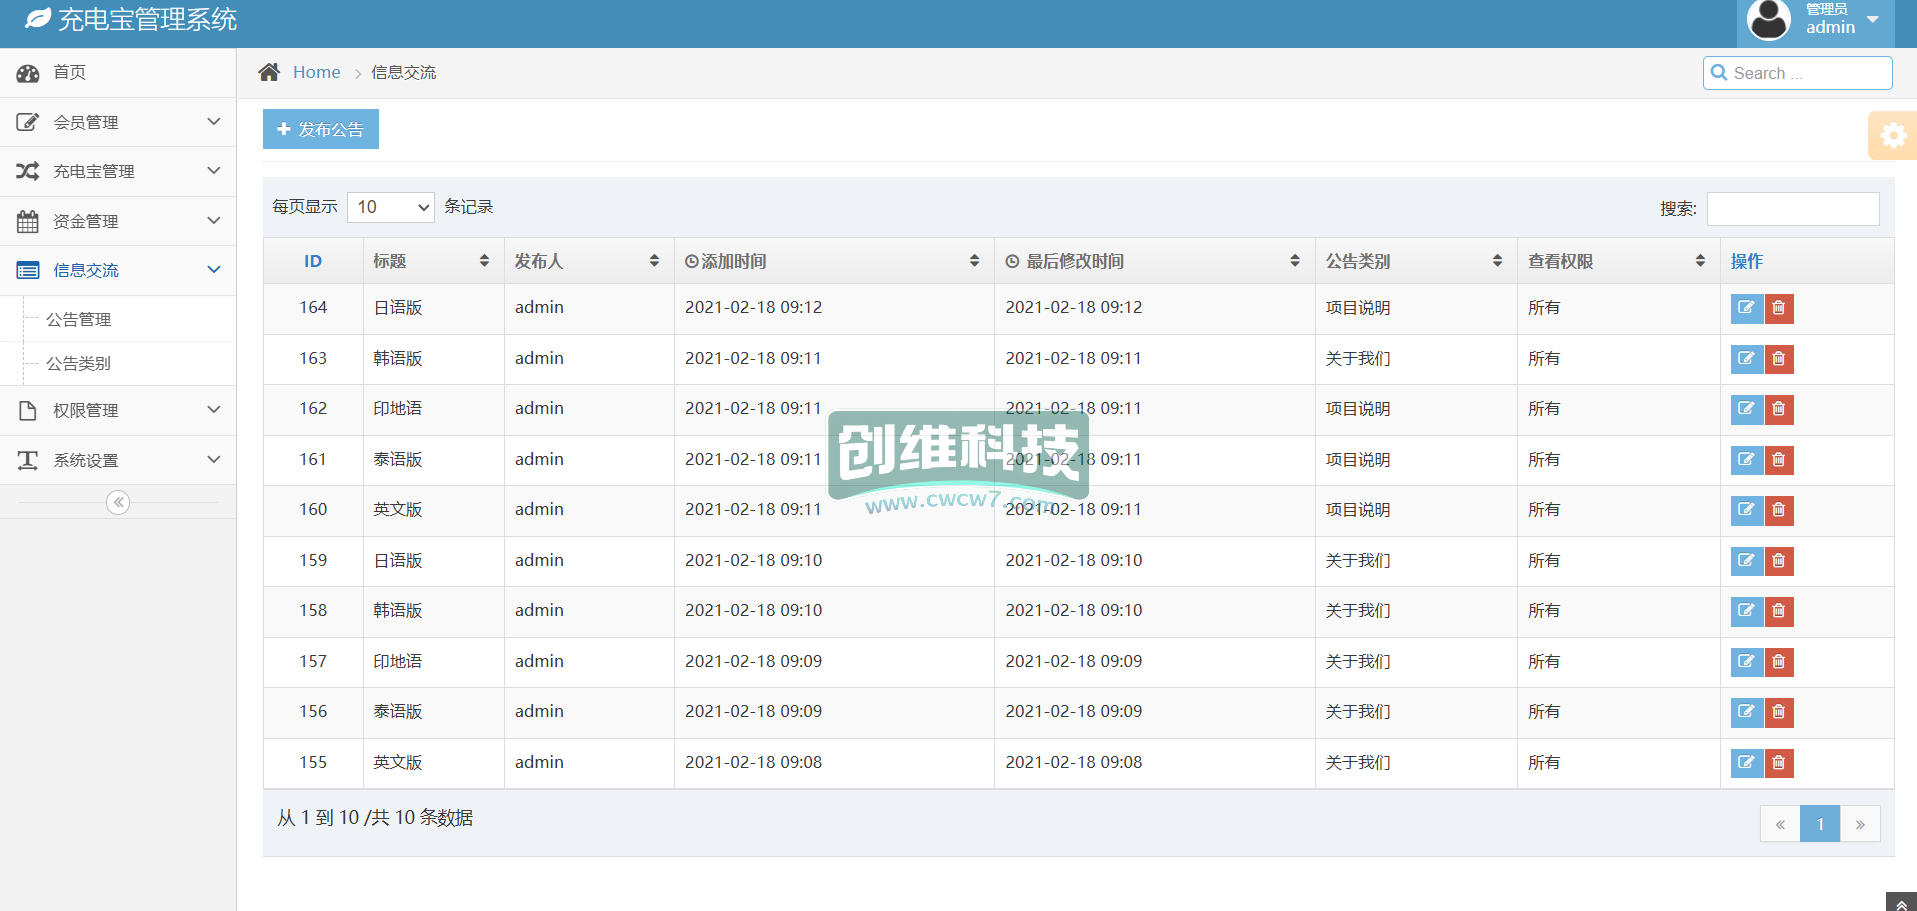Image resolution: width=1917 pixels, height=911 pixels.
Task: Click the admin user avatar
Action: point(1768,21)
